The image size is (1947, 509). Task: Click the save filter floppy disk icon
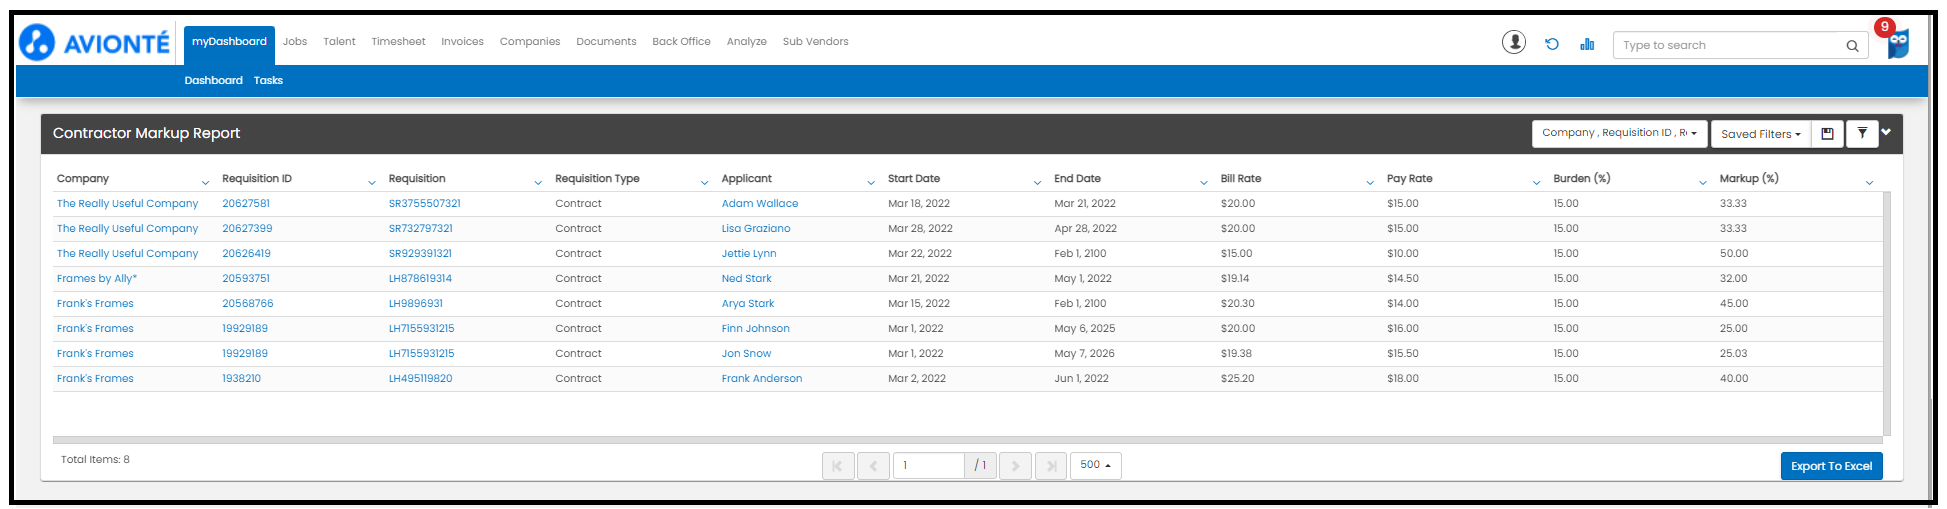[x=1827, y=134]
